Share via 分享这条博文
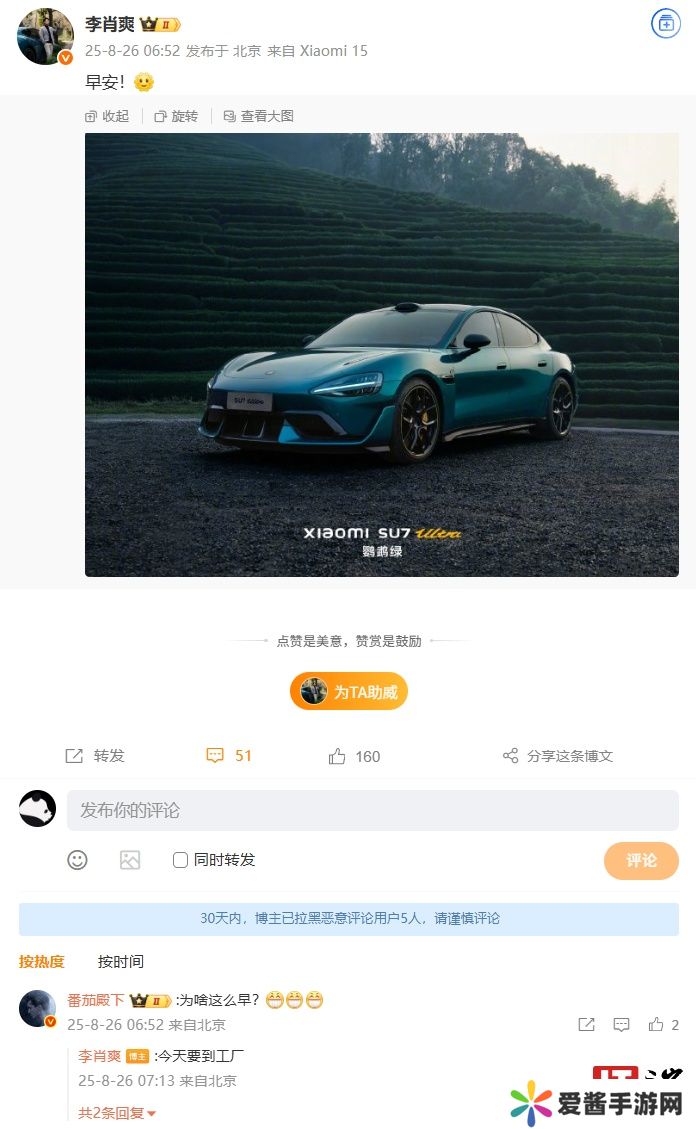Image resolution: width=696 pixels, height=1129 pixels. [558, 756]
